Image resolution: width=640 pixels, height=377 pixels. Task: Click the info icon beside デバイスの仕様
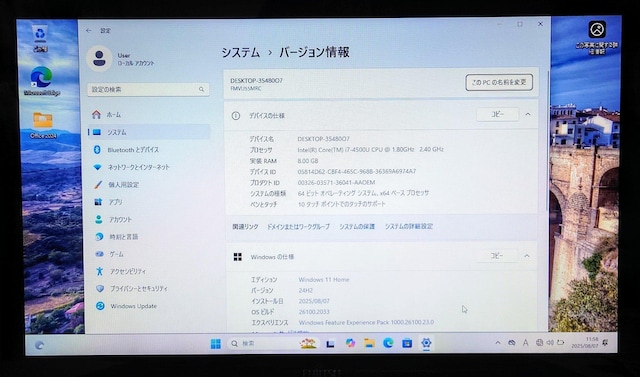[236, 115]
